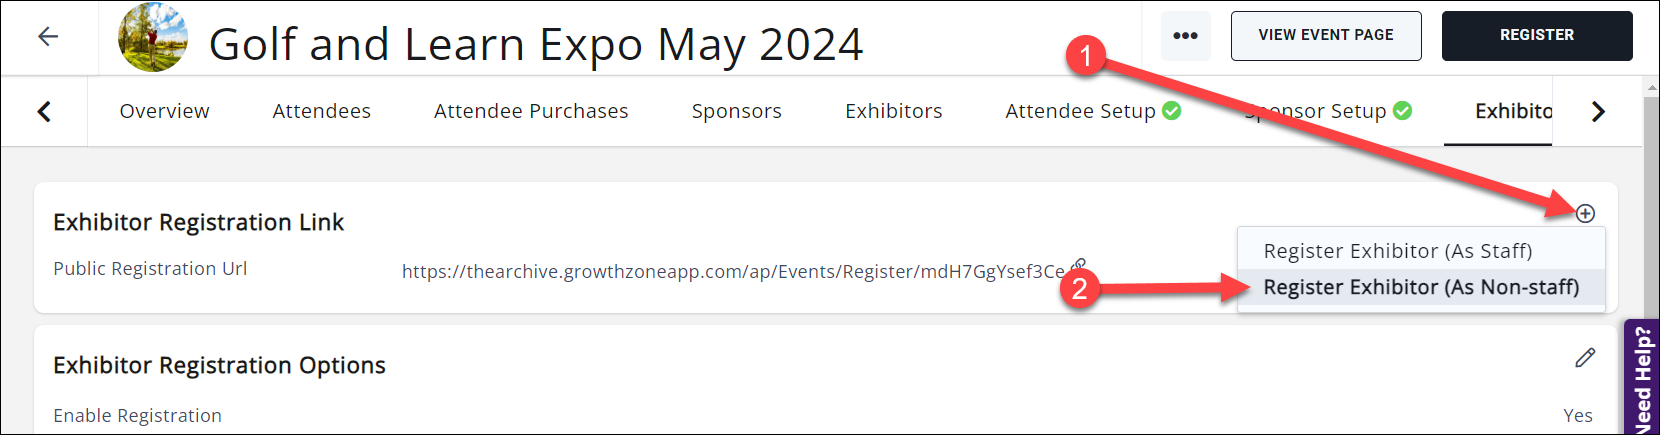Viewport: 1660px width, 435px height.
Task: Go back using the left arrow icon
Action: pos(47,37)
